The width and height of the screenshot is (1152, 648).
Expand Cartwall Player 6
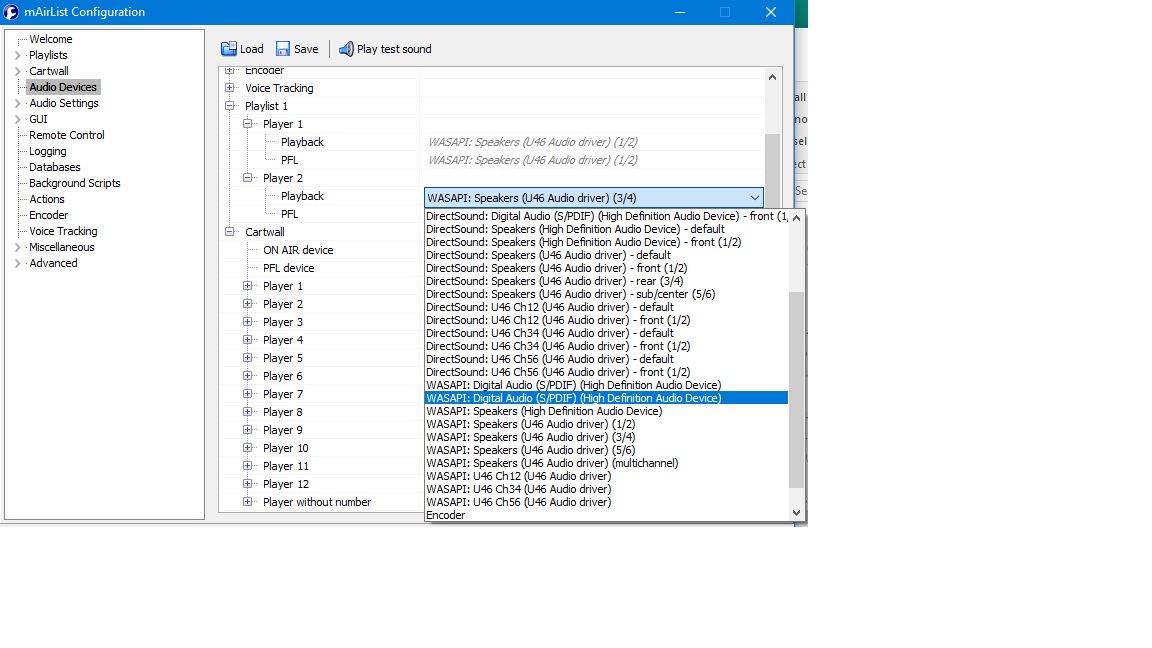(248, 376)
